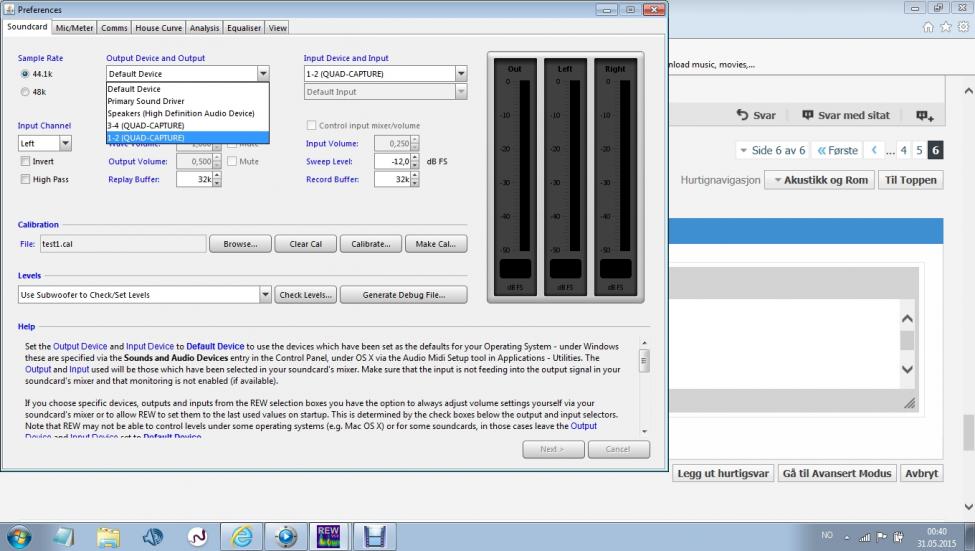
Task: Click the Calibrate... button
Action: 371,244
